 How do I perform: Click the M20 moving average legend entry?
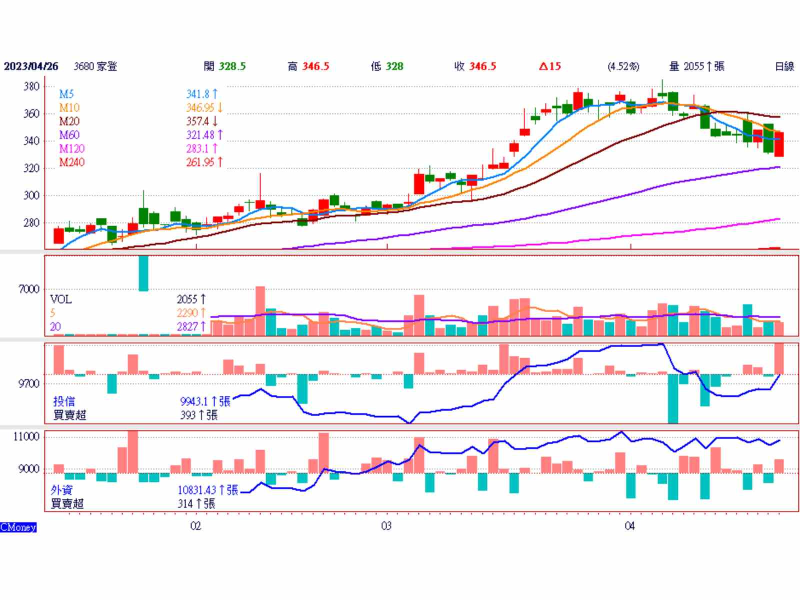tap(69, 120)
